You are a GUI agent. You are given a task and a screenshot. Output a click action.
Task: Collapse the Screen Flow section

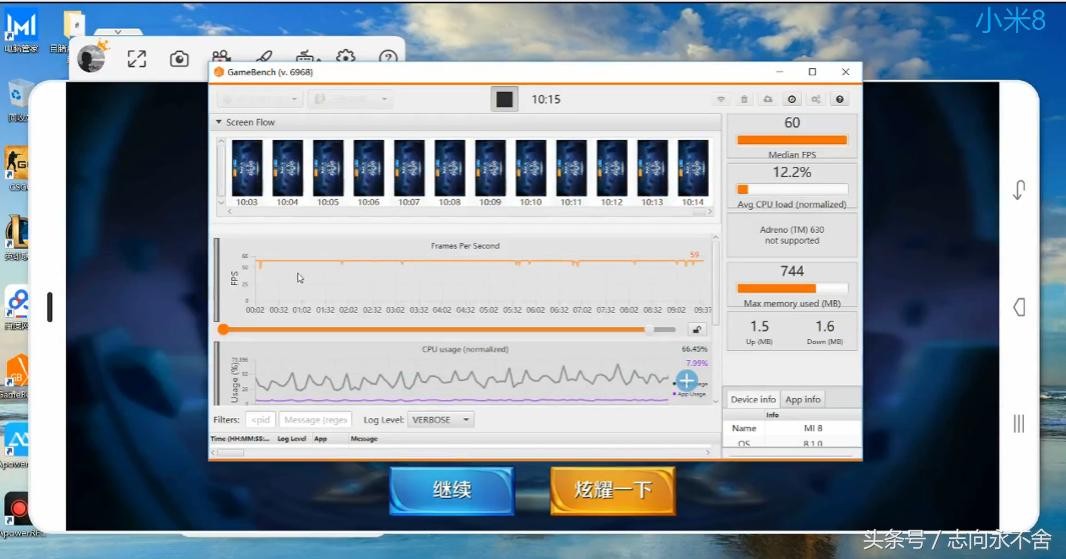tap(219, 123)
